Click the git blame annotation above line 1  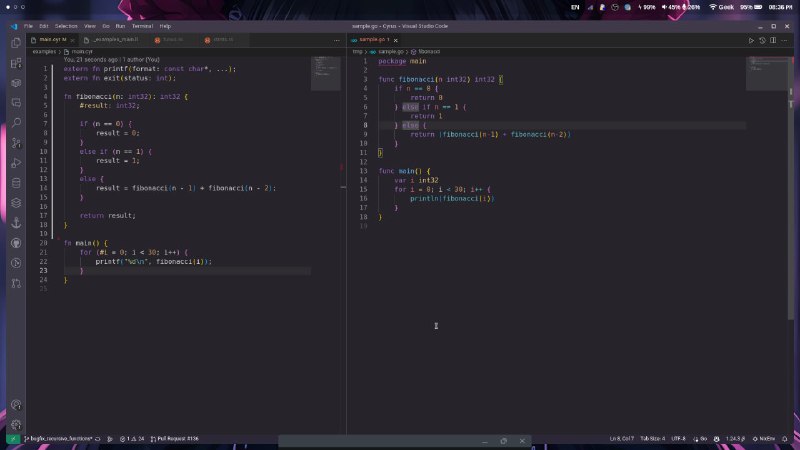(x=112, y=60)
